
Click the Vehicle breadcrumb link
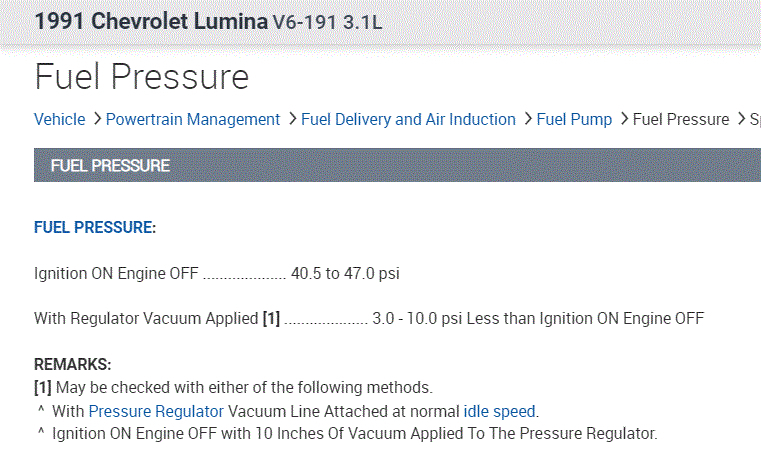60,119
